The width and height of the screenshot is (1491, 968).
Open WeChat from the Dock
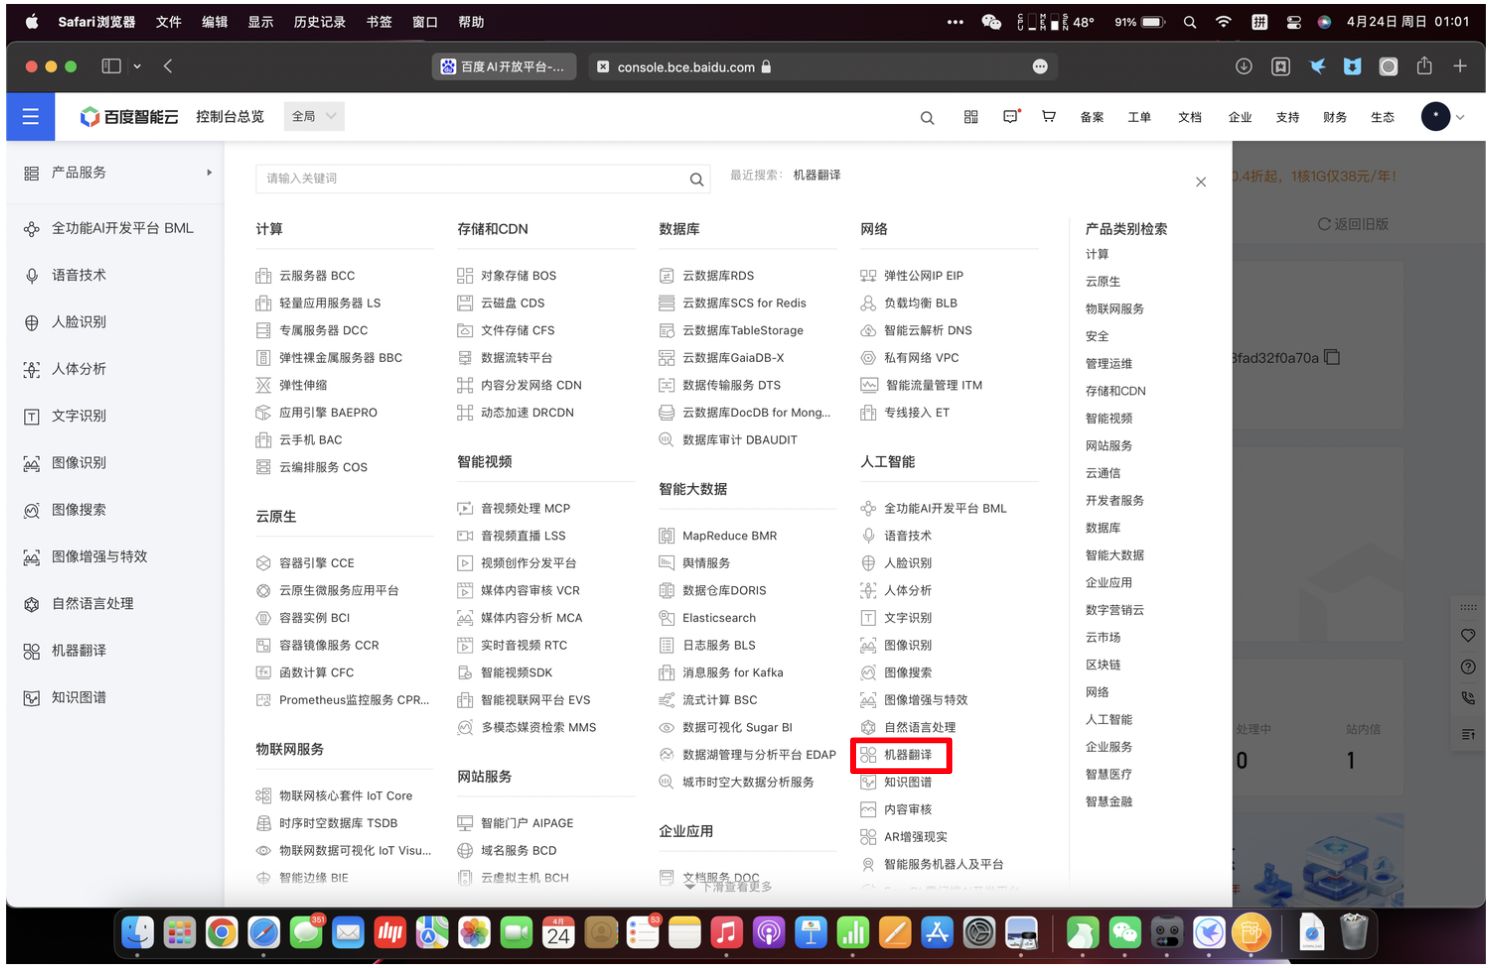coord(1125,933)
